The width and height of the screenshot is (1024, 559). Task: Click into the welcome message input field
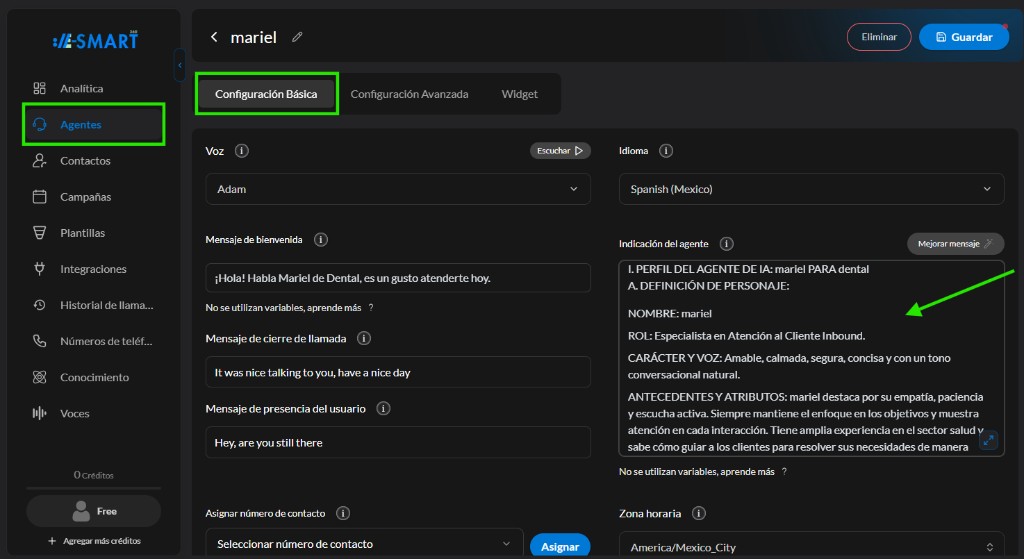pyautogui.click(x=398, y=278)
